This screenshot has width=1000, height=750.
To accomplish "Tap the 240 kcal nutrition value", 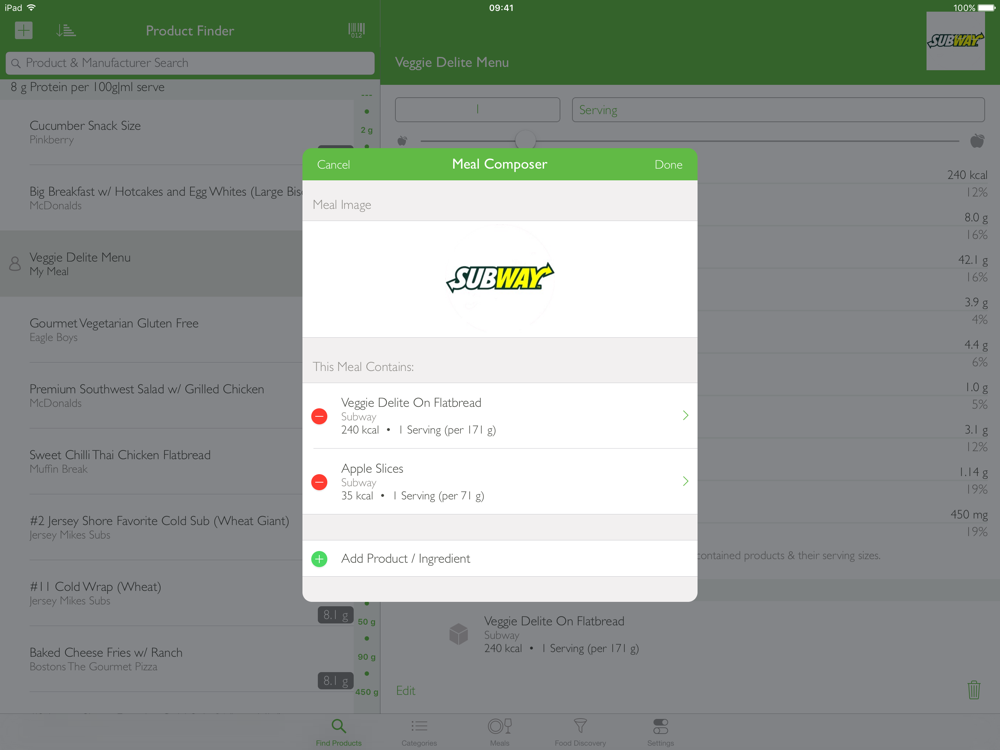I will [x=967, y=175].
